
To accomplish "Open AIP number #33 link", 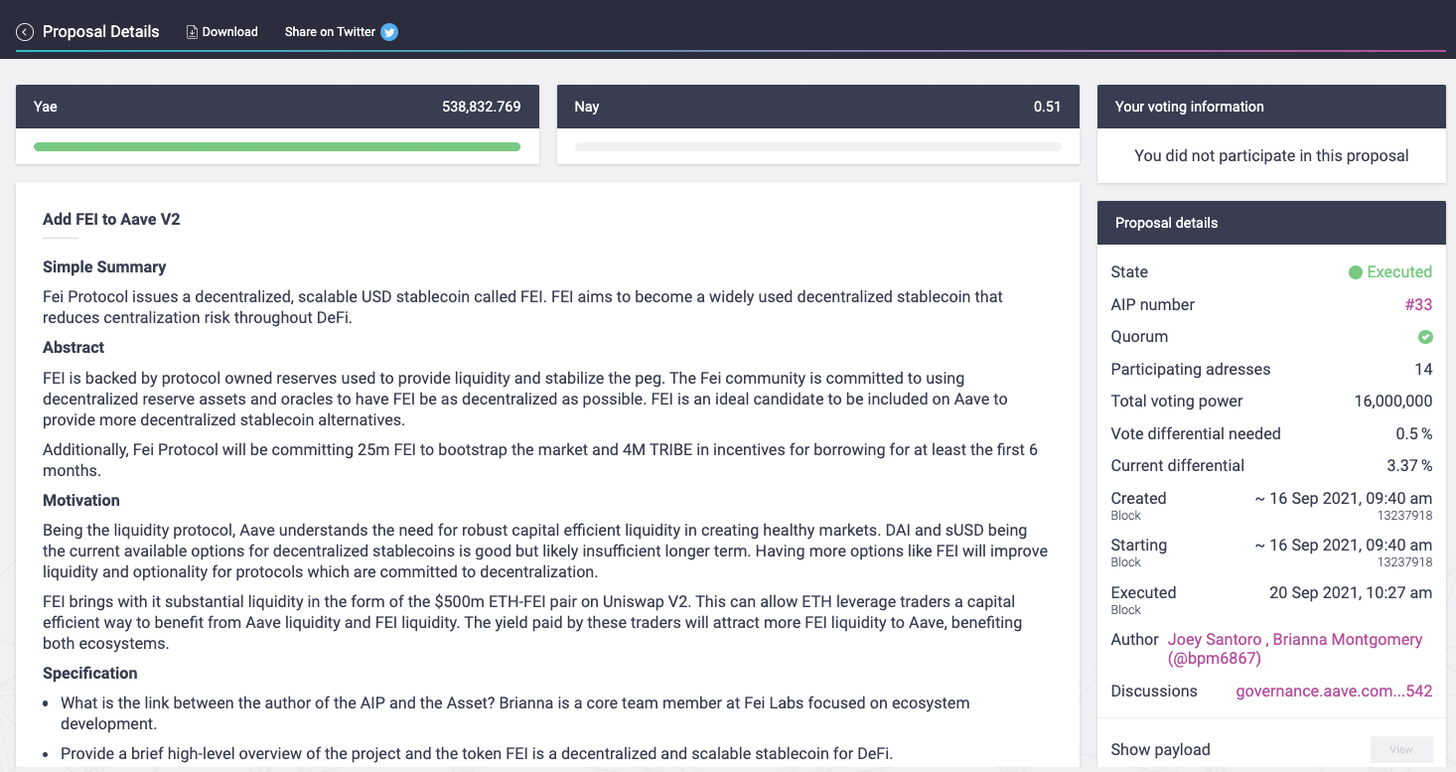I will click(1419, 304).
